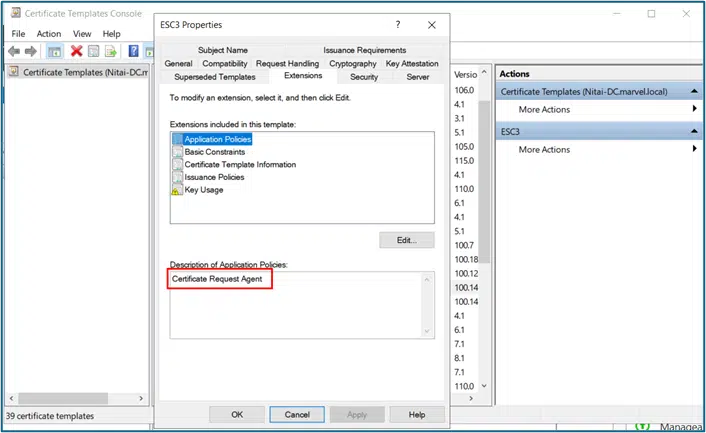Click the Back arrow toolbar icon

pos(15,51)
